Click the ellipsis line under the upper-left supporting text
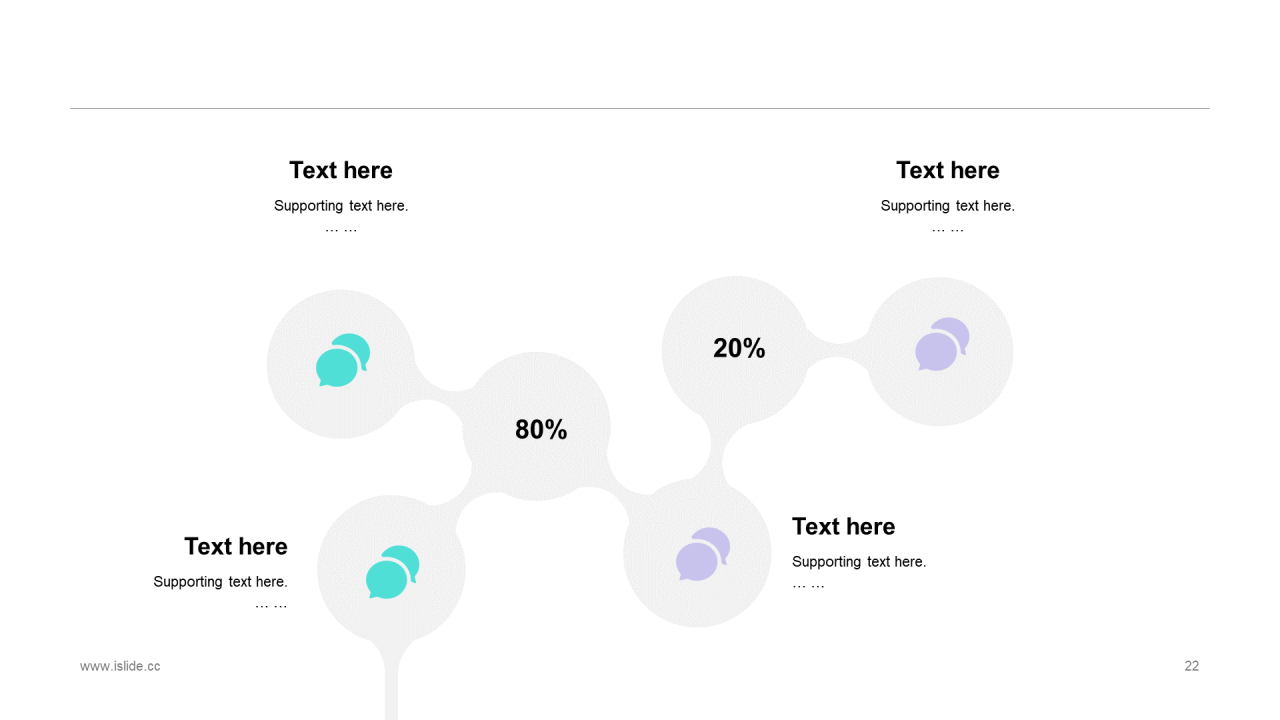 (x=341, y=229)
